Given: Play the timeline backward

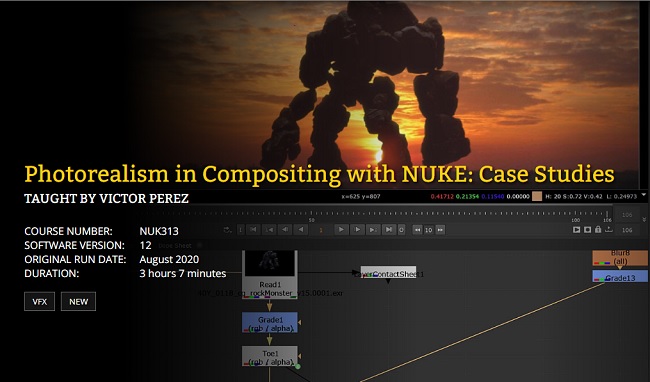Looking at the screenshot, I should pyautogui.click(x=301, y=230).
